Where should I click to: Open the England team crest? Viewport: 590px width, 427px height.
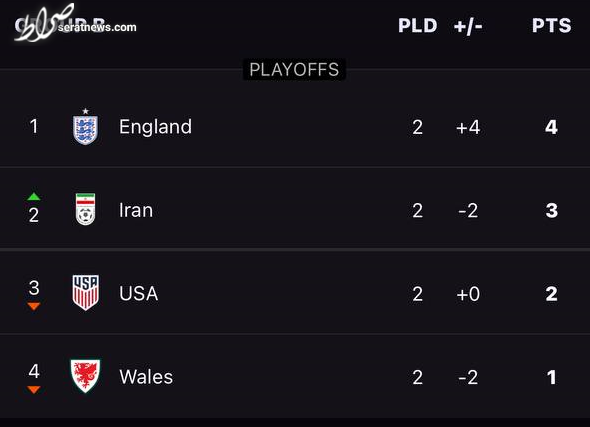click(x=85, y=126)
